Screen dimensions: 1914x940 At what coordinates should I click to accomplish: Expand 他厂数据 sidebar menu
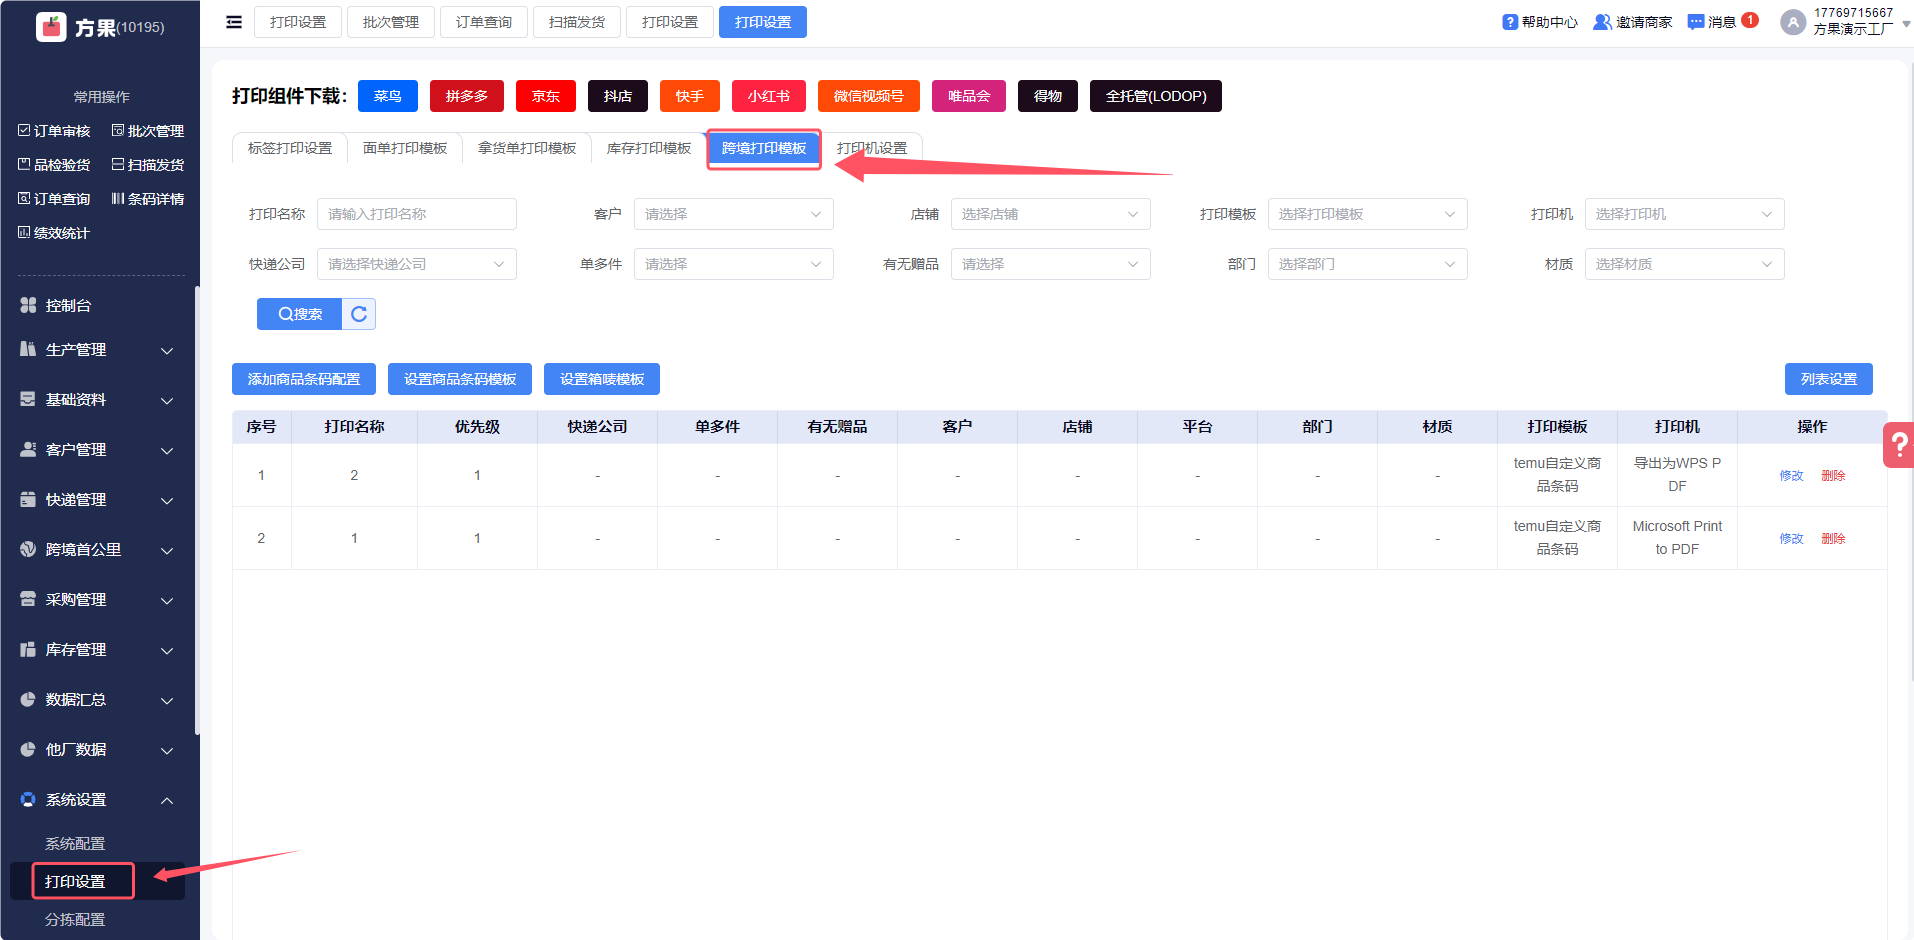coord(98,750)
